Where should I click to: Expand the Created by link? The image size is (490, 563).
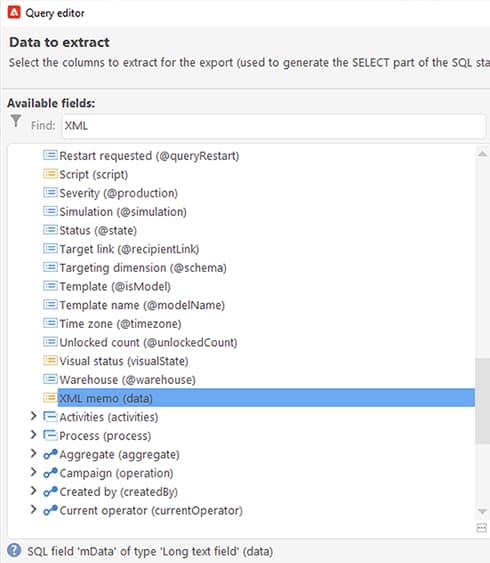[33, 491]
